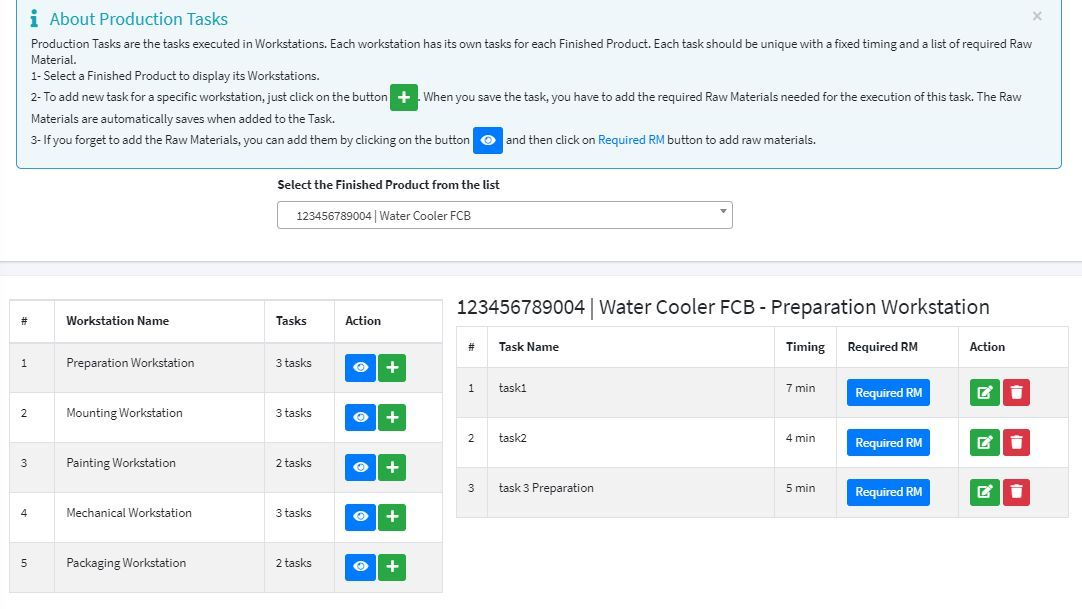View Preparation Workstation tasks via eye icon
Screen dimensions: 1082x609
pyautogui.click(x=360, y=368)
